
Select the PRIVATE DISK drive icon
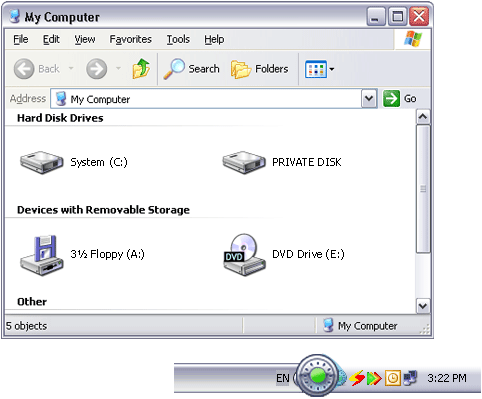(x=244, y=162)
